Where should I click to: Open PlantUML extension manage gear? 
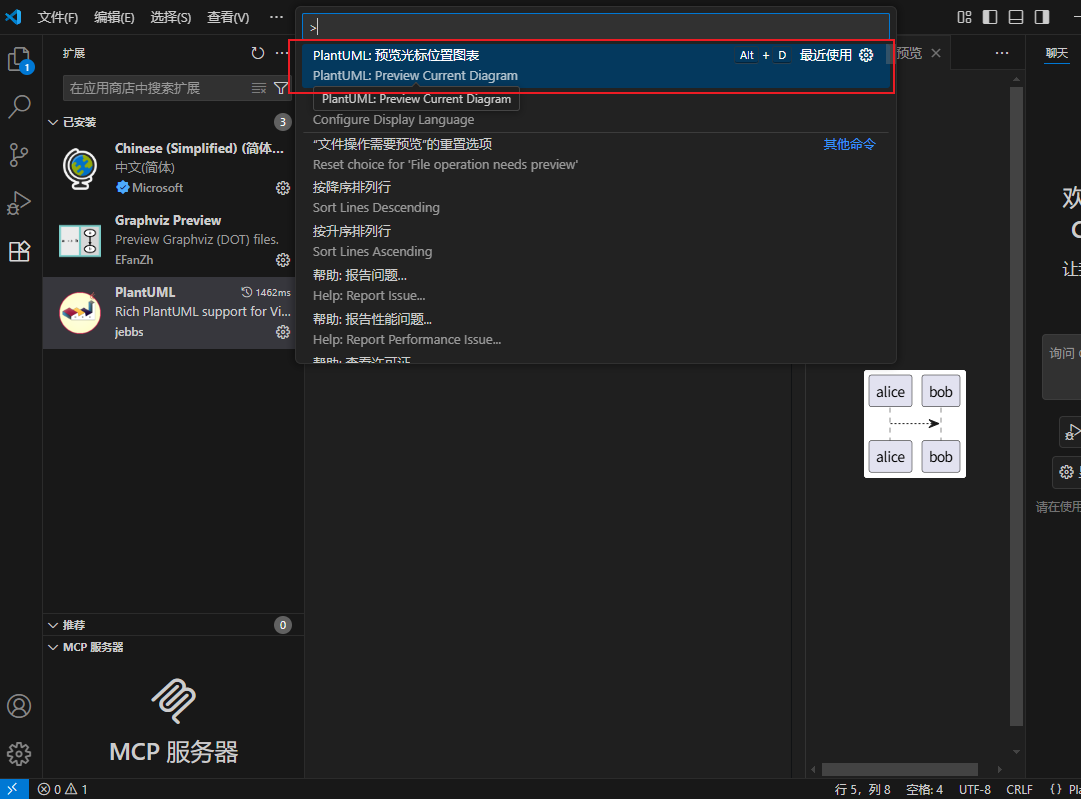(x=283, y=332)
